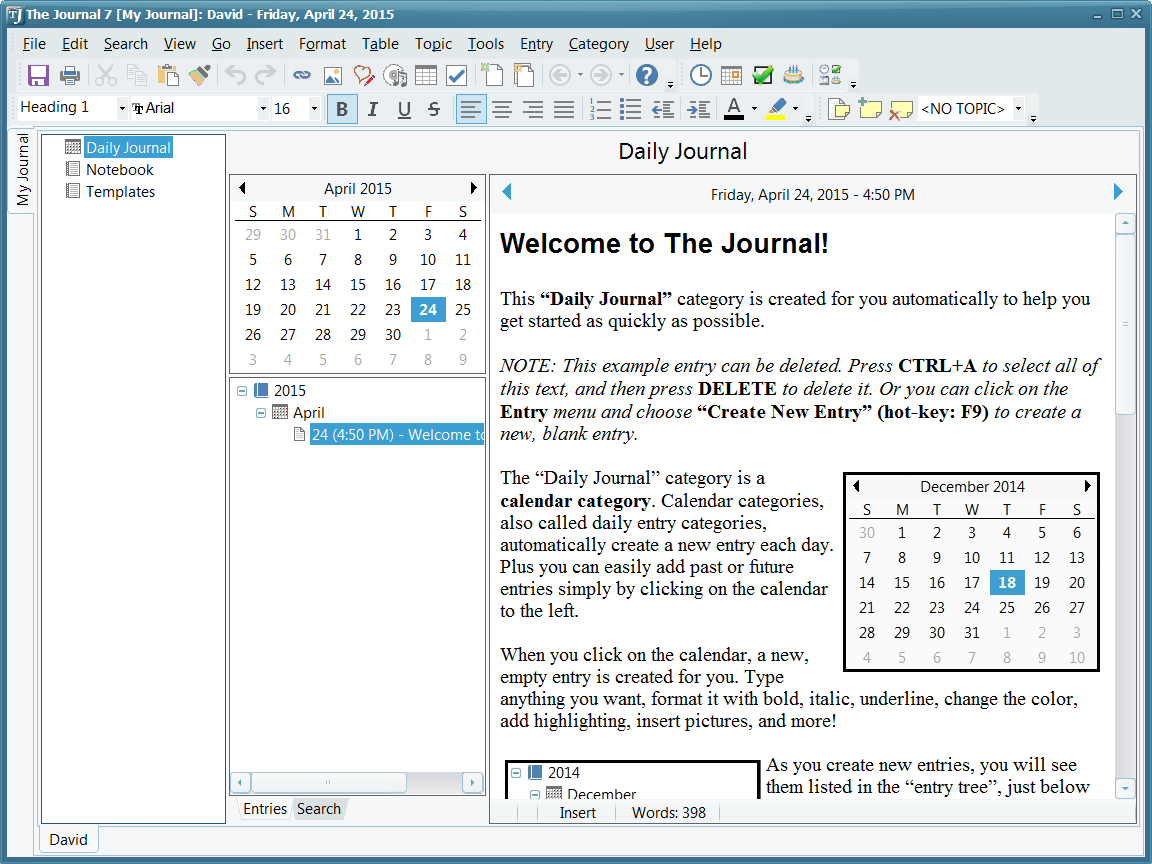The image size is (1152, 864).
Task: Switch to the Entries tab
Action: [x=264, y=809]
